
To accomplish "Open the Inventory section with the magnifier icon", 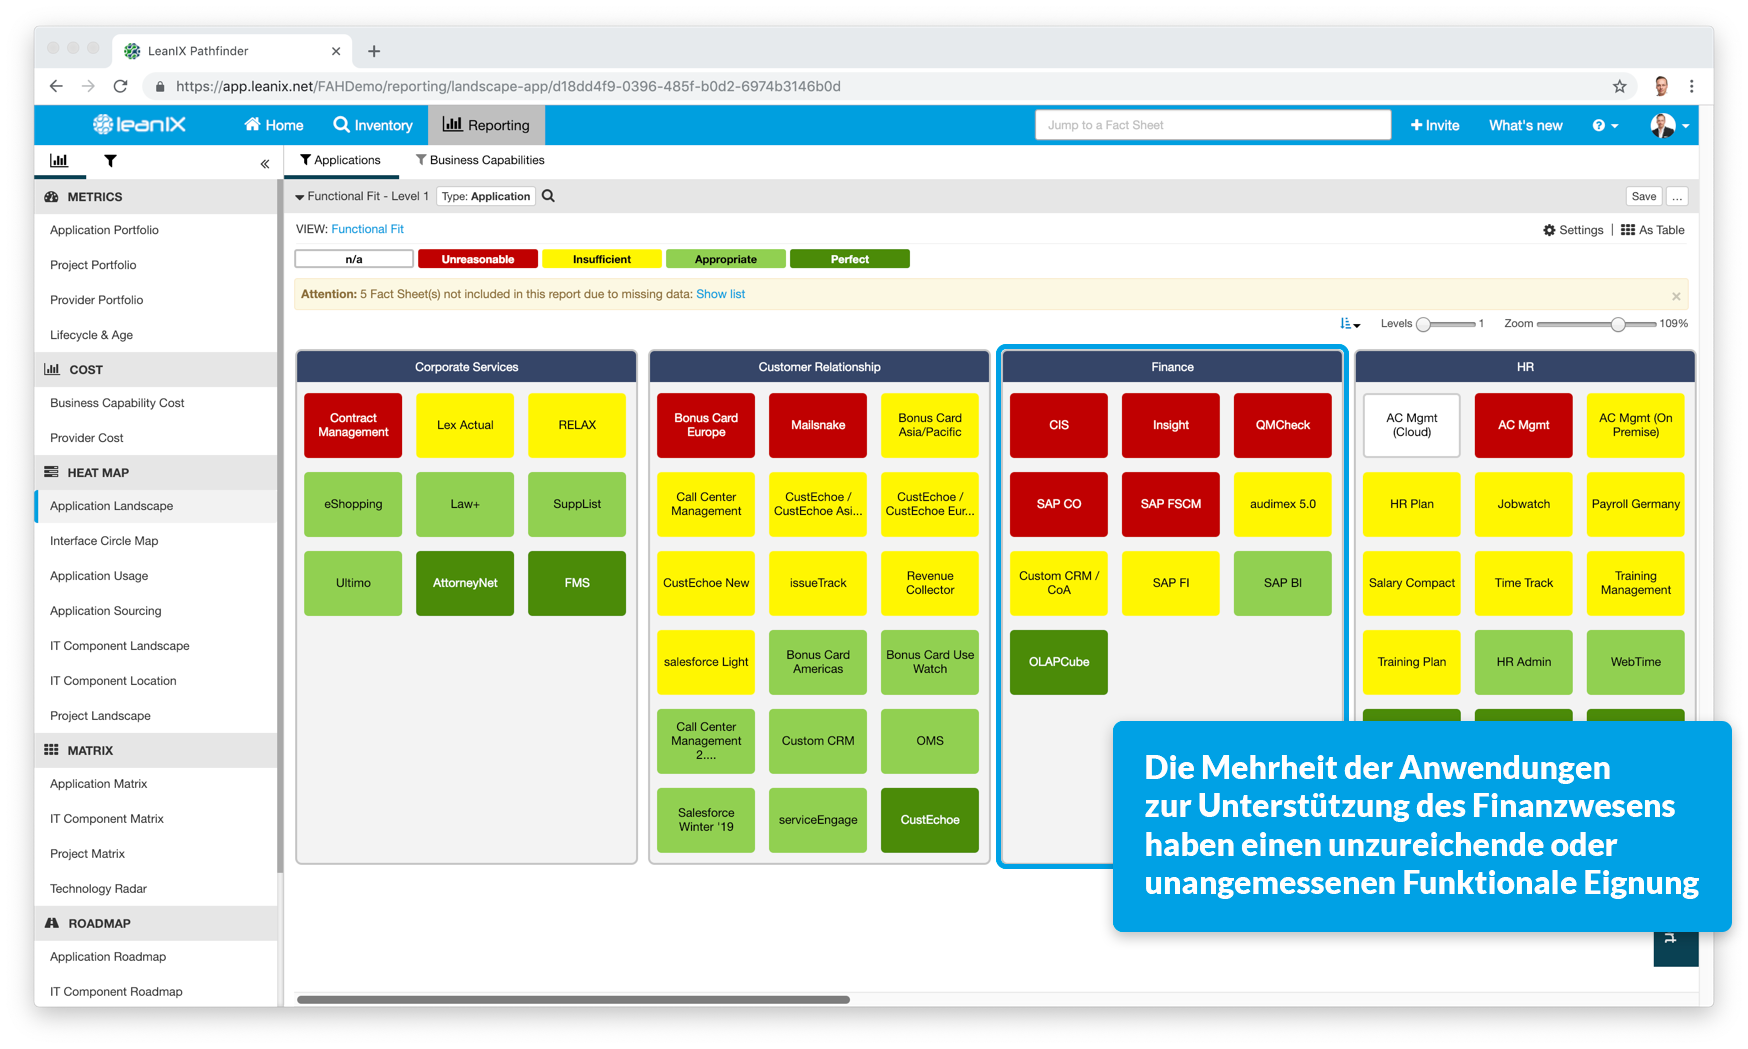I will pyautogui.click(x=340, y=125).
